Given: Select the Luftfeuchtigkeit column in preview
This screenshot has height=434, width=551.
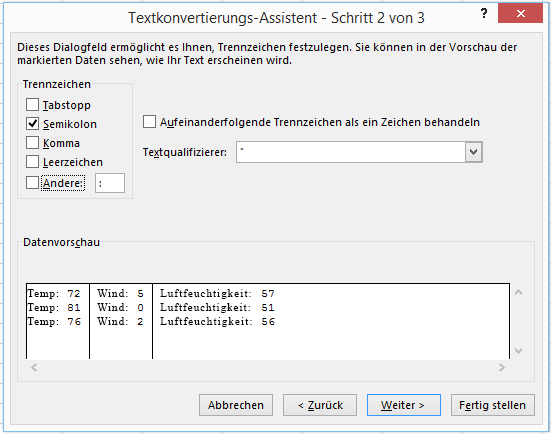Looking at the screenshot, I should (331, 321).
